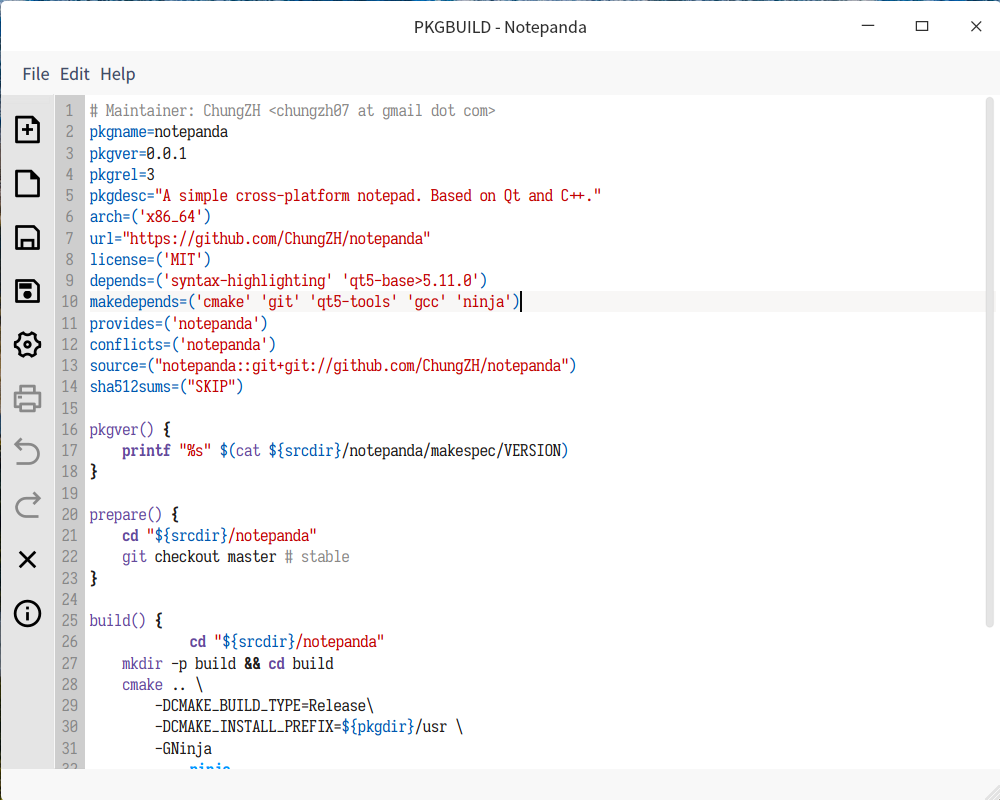The width and height of the screenshot is (1000, 800).
Task: Open a file using the blank page icon
Action: tap(27, 184)
